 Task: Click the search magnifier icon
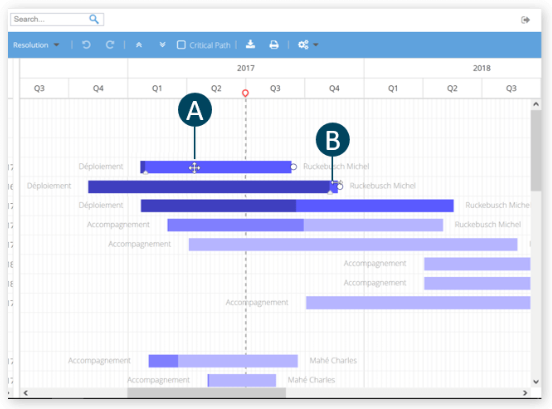(x=94, y=19)
